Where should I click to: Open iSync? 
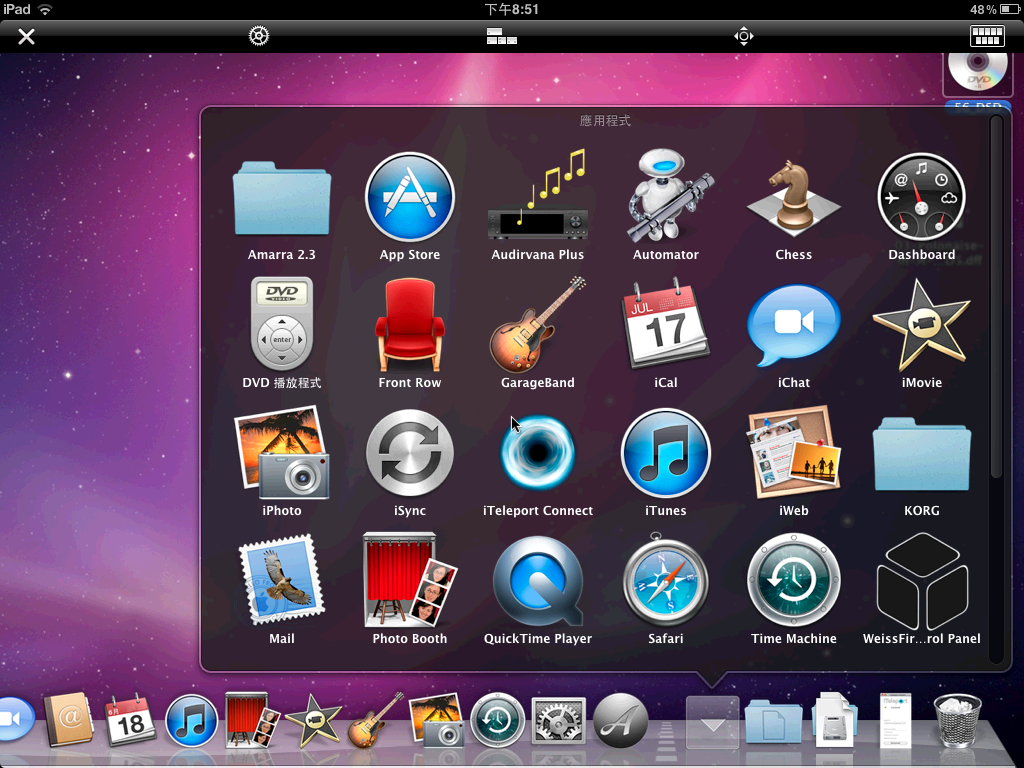pyautogui.click(x=409, y=452)
